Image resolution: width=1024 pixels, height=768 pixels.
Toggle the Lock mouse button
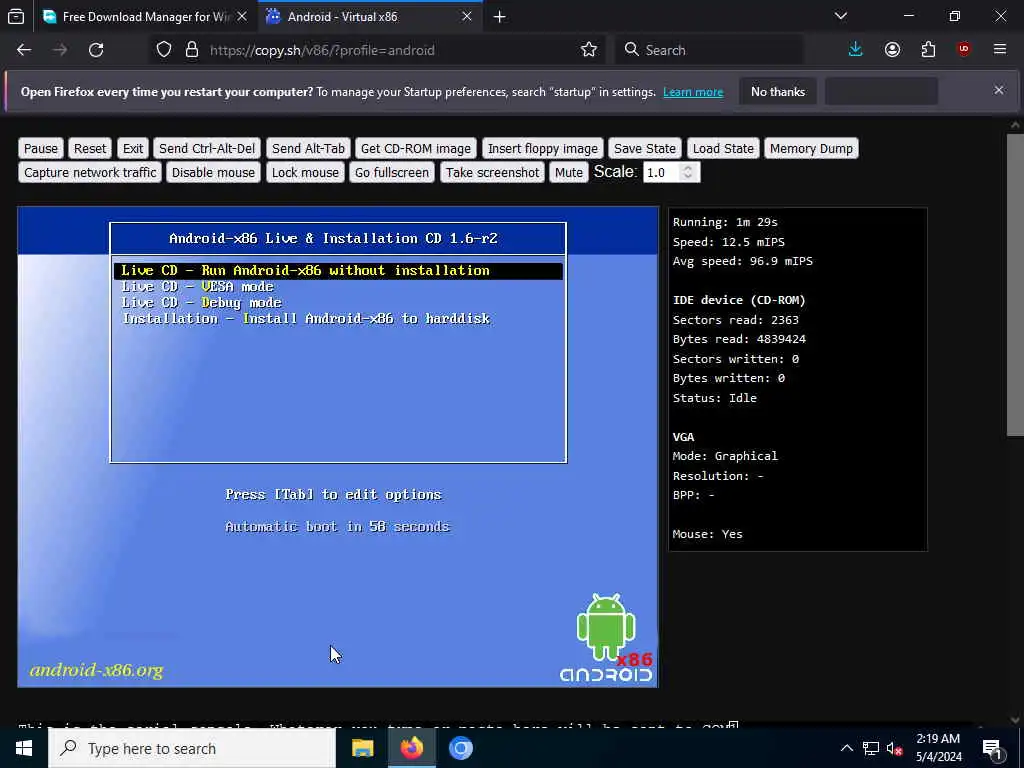coord(305,172)
